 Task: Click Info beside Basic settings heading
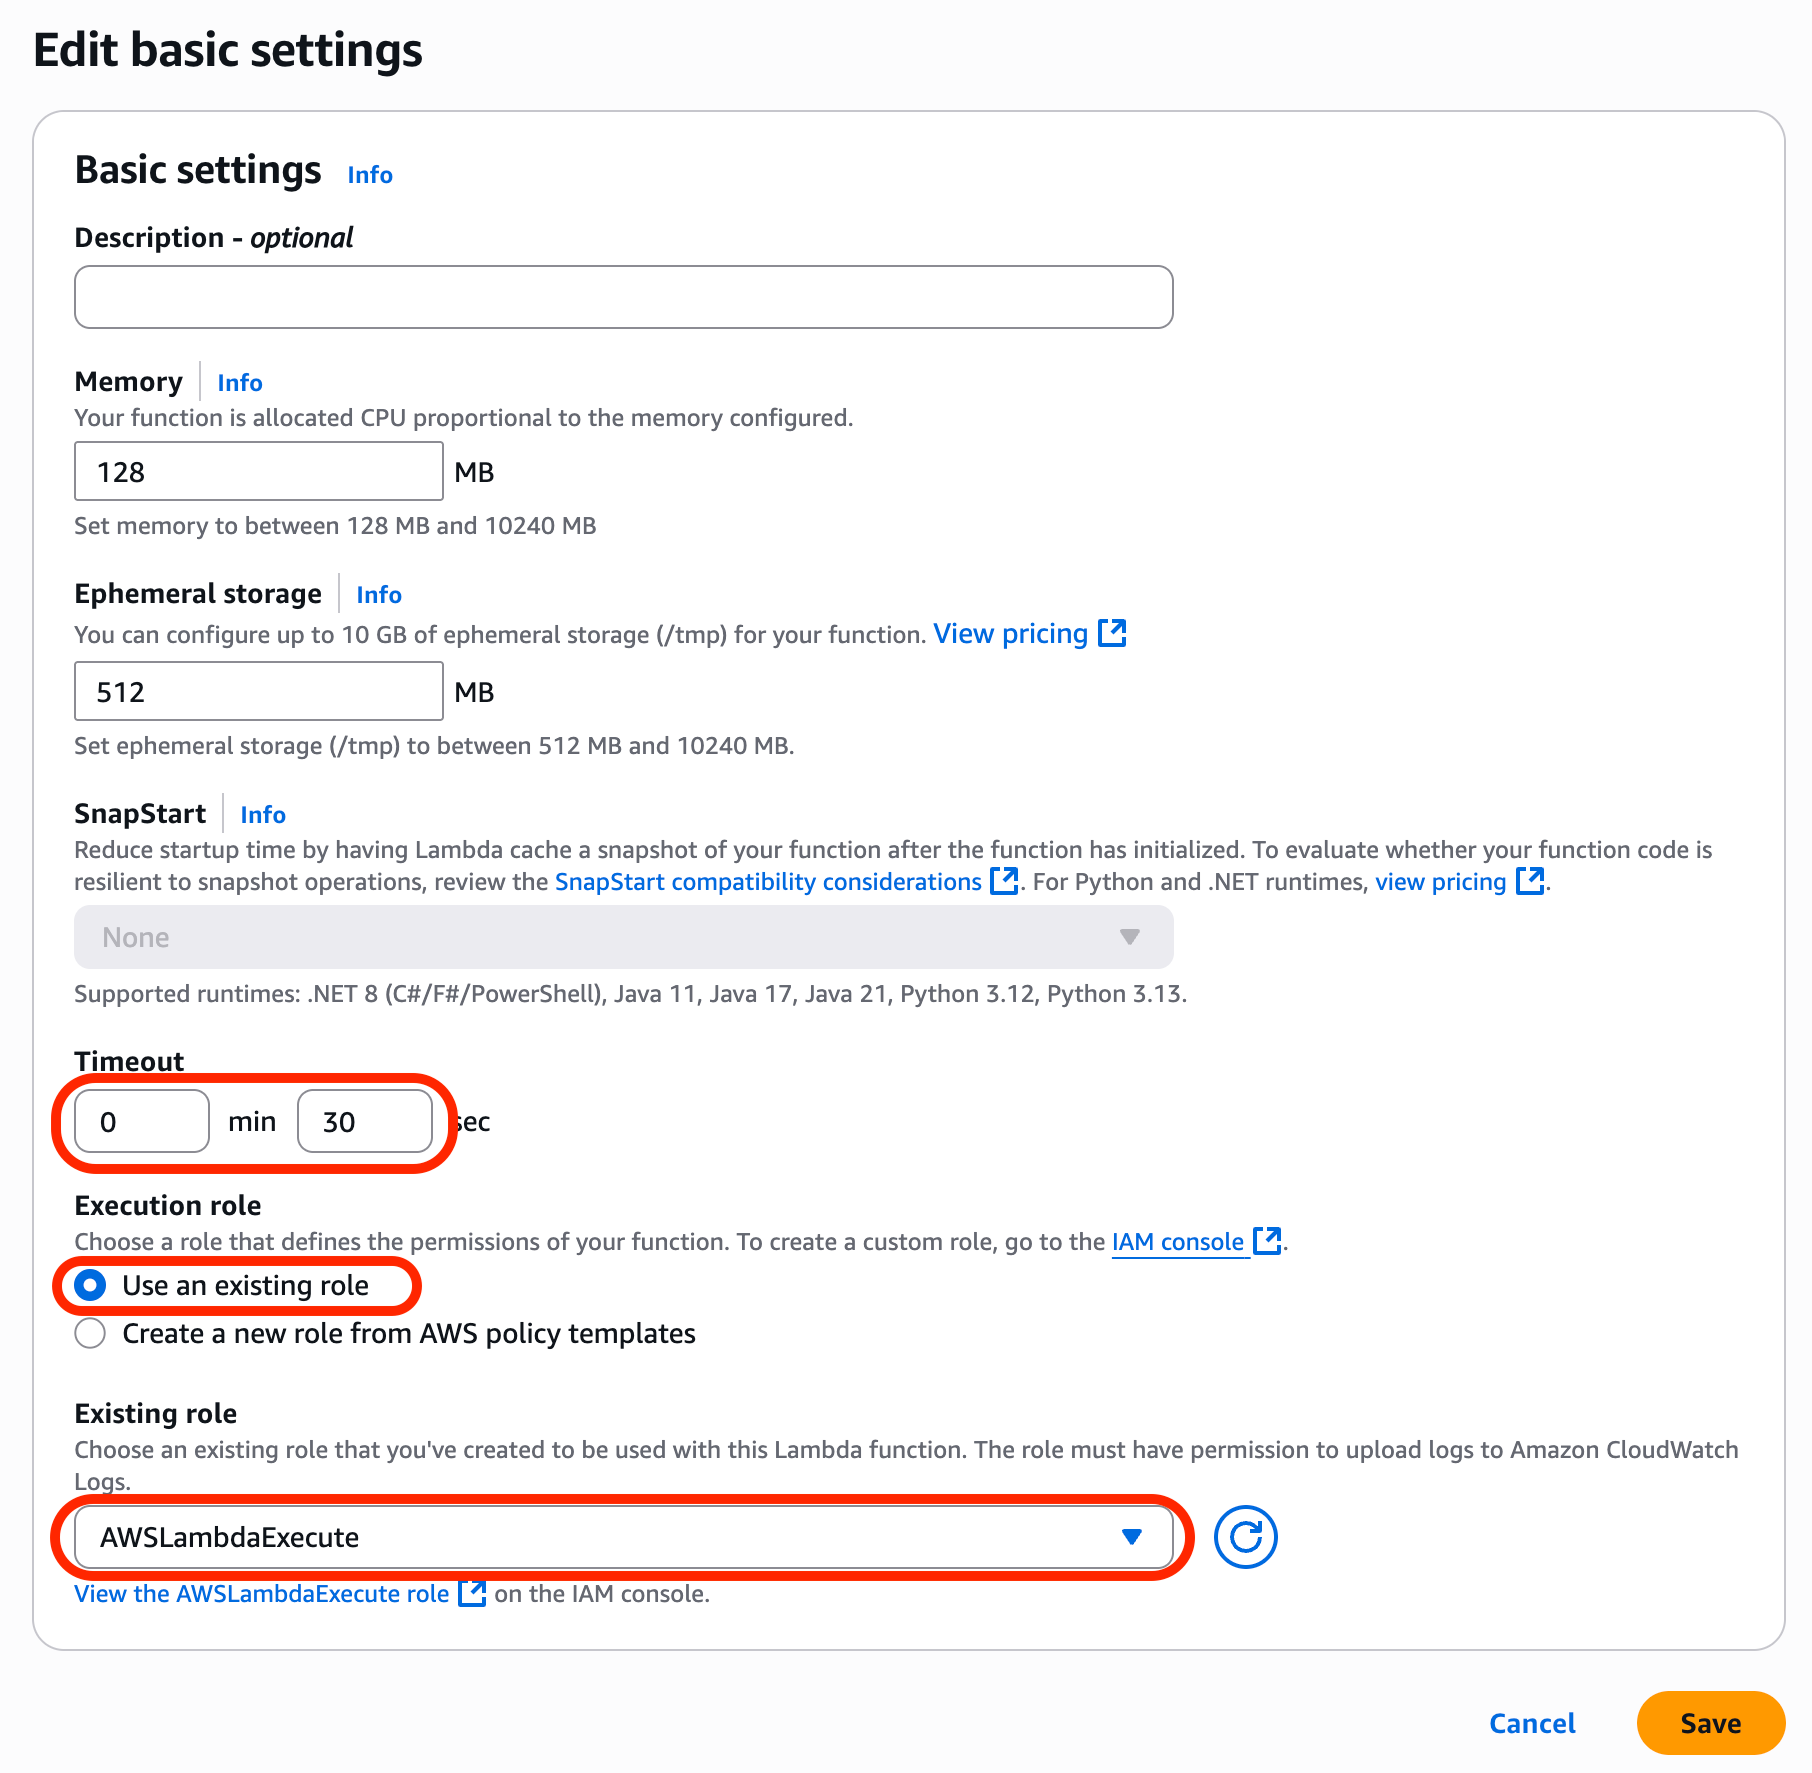tap(368, 174)
